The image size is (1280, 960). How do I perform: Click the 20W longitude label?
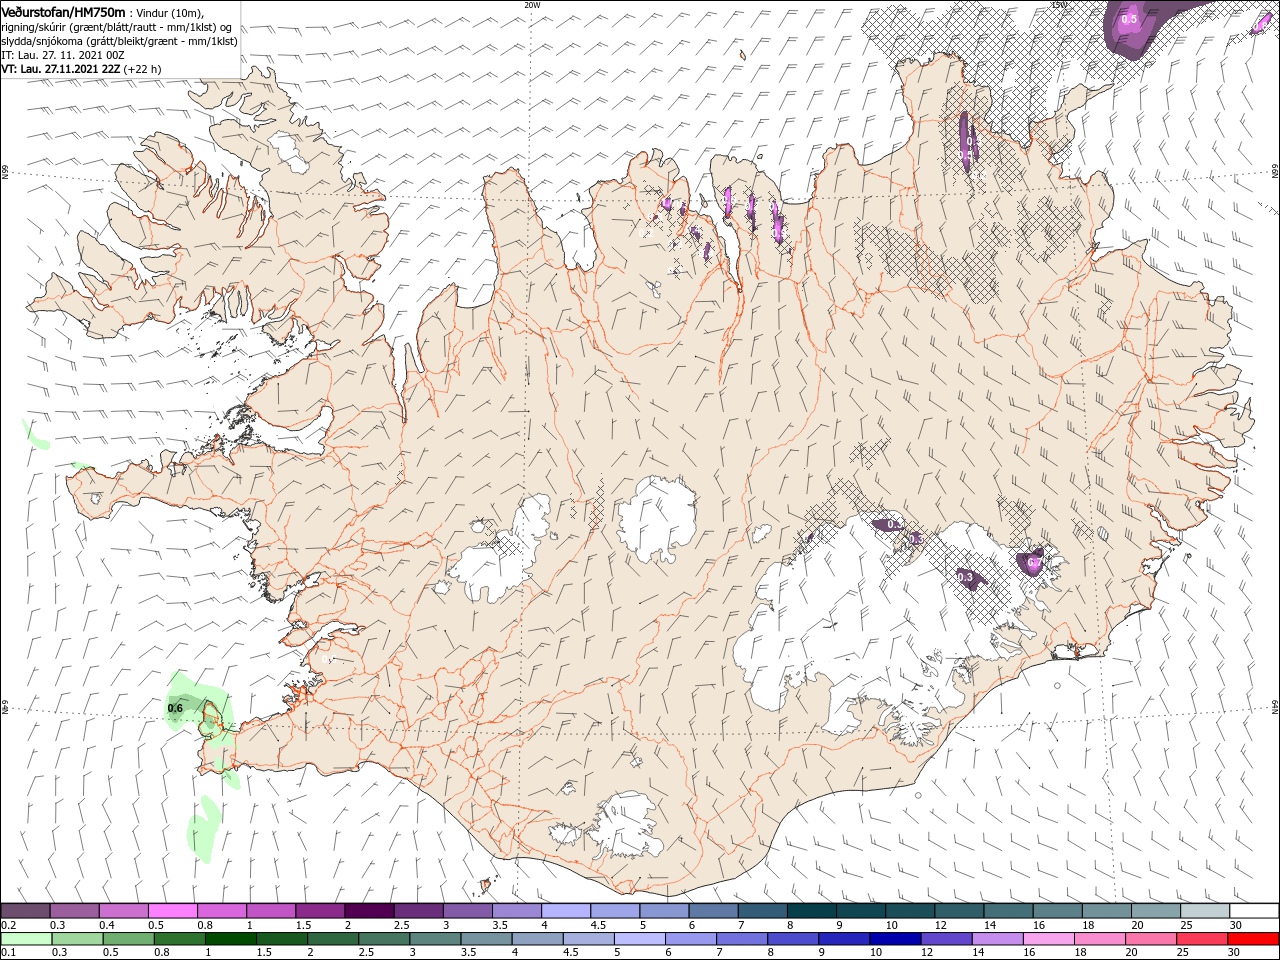(532, 5)
